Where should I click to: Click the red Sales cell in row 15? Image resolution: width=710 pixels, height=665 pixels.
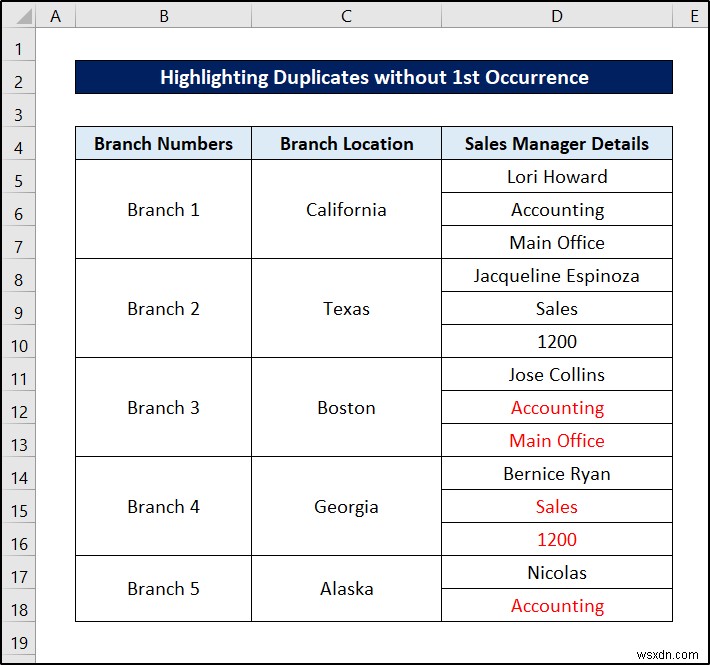[557, 507]
